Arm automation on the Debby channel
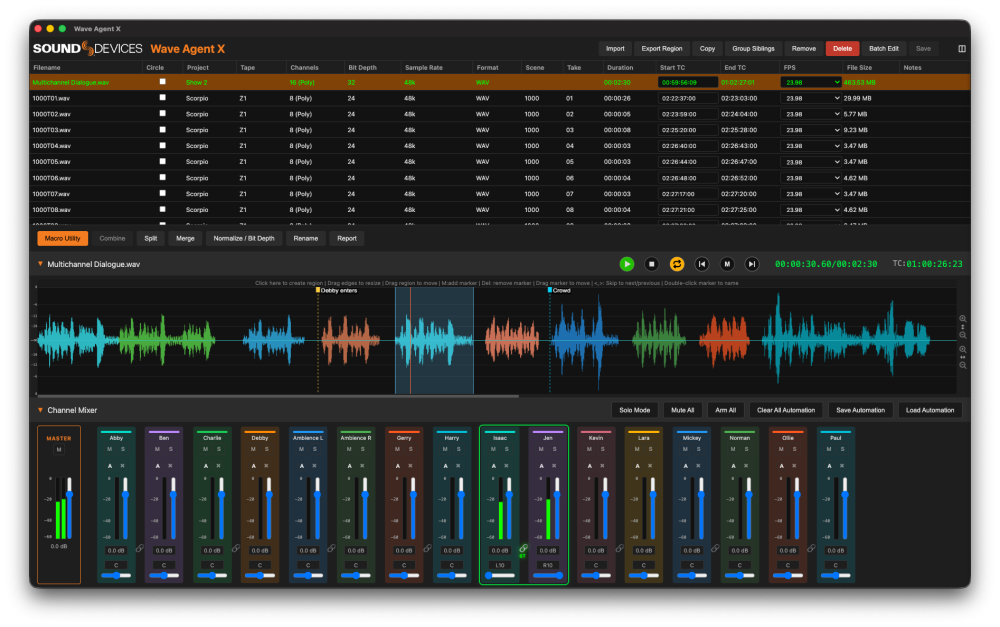The width and height of the screenshot is (1000, 627). coord(254,466)
